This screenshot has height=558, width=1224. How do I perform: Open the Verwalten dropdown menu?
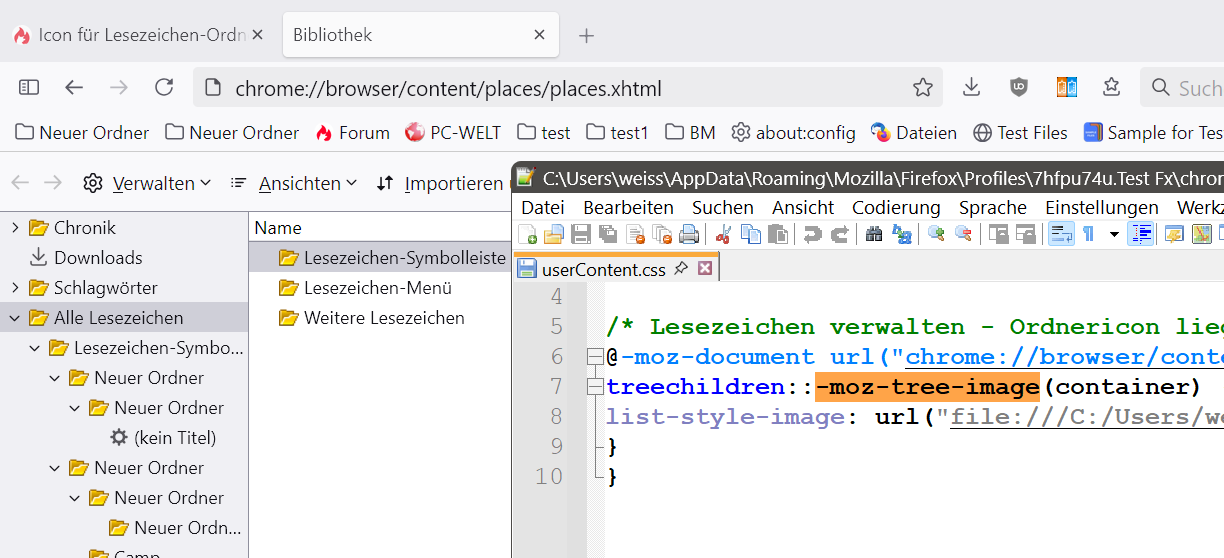pos(148,184)
